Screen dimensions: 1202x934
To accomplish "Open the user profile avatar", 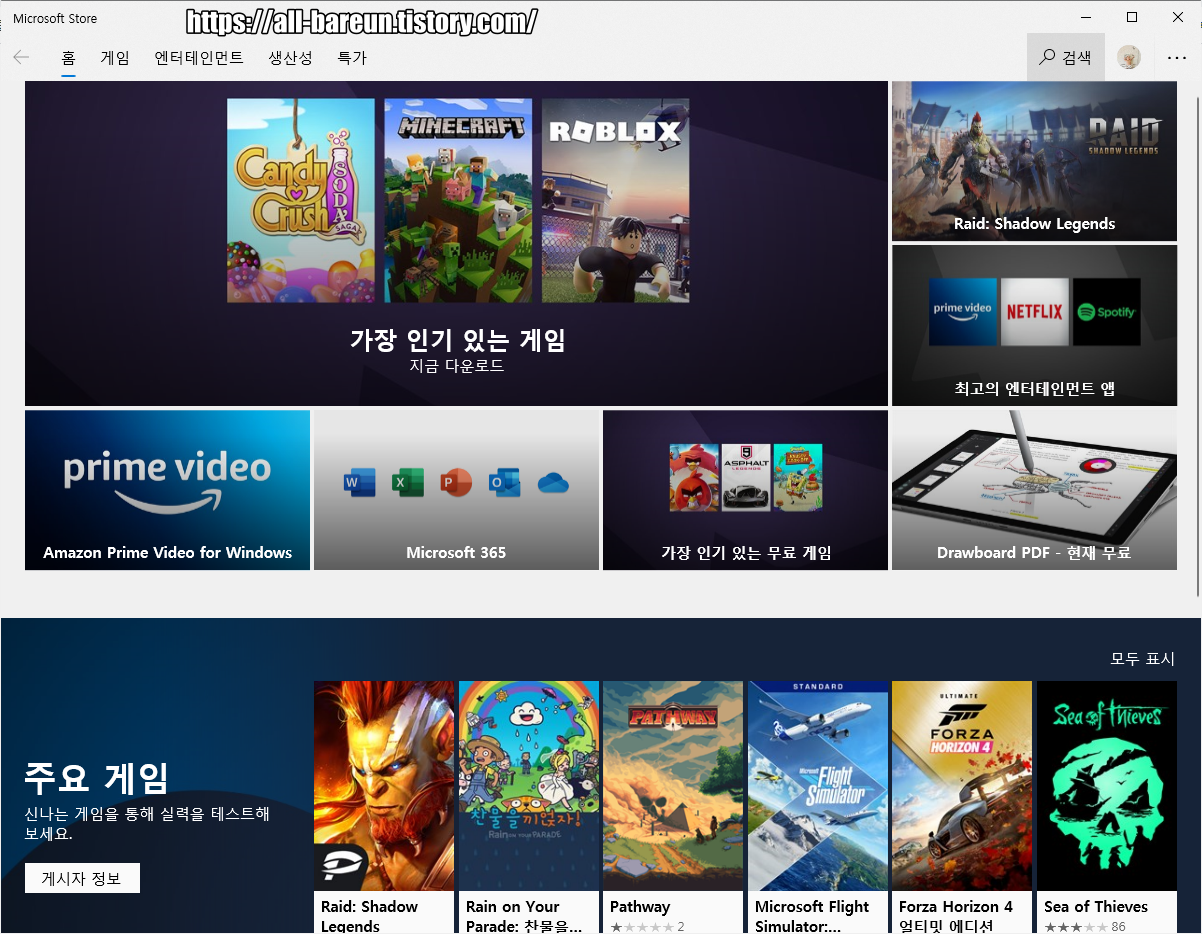I will (1129, 58).
